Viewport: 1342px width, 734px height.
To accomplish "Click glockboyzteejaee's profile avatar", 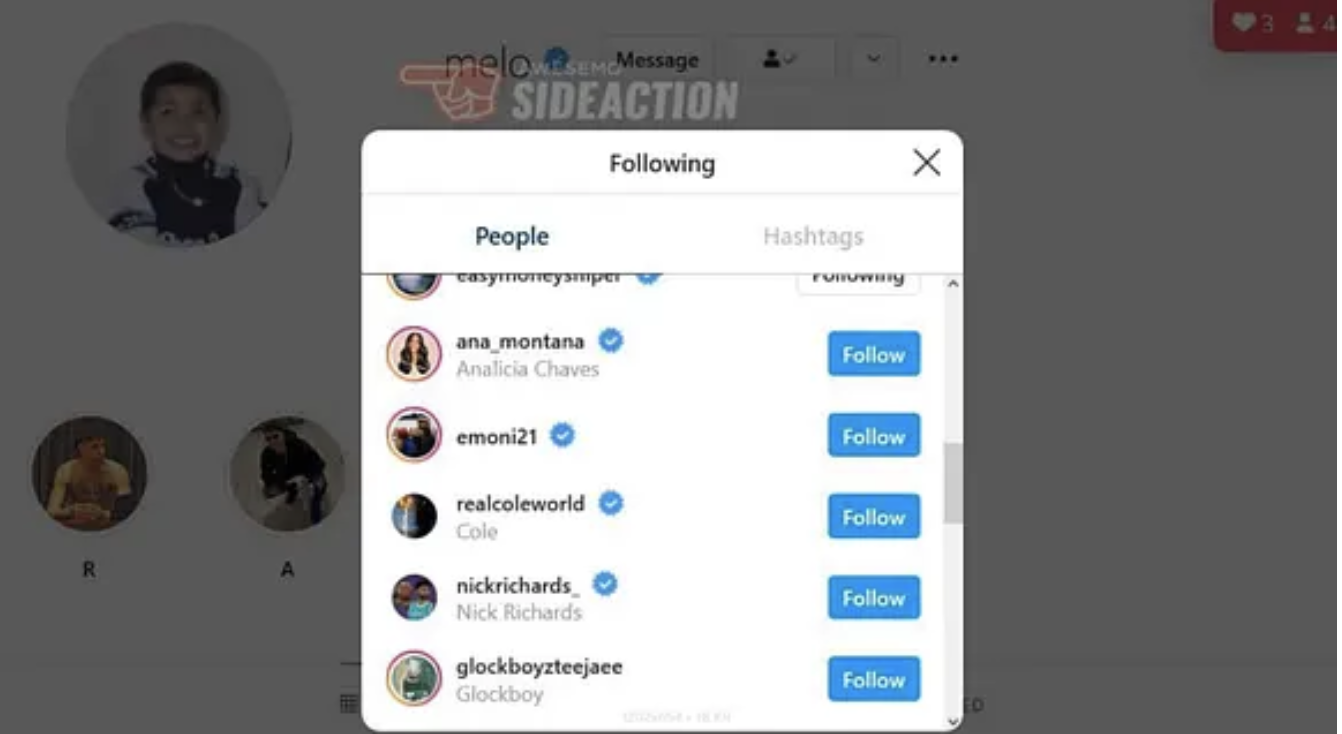I will point(414,678).
